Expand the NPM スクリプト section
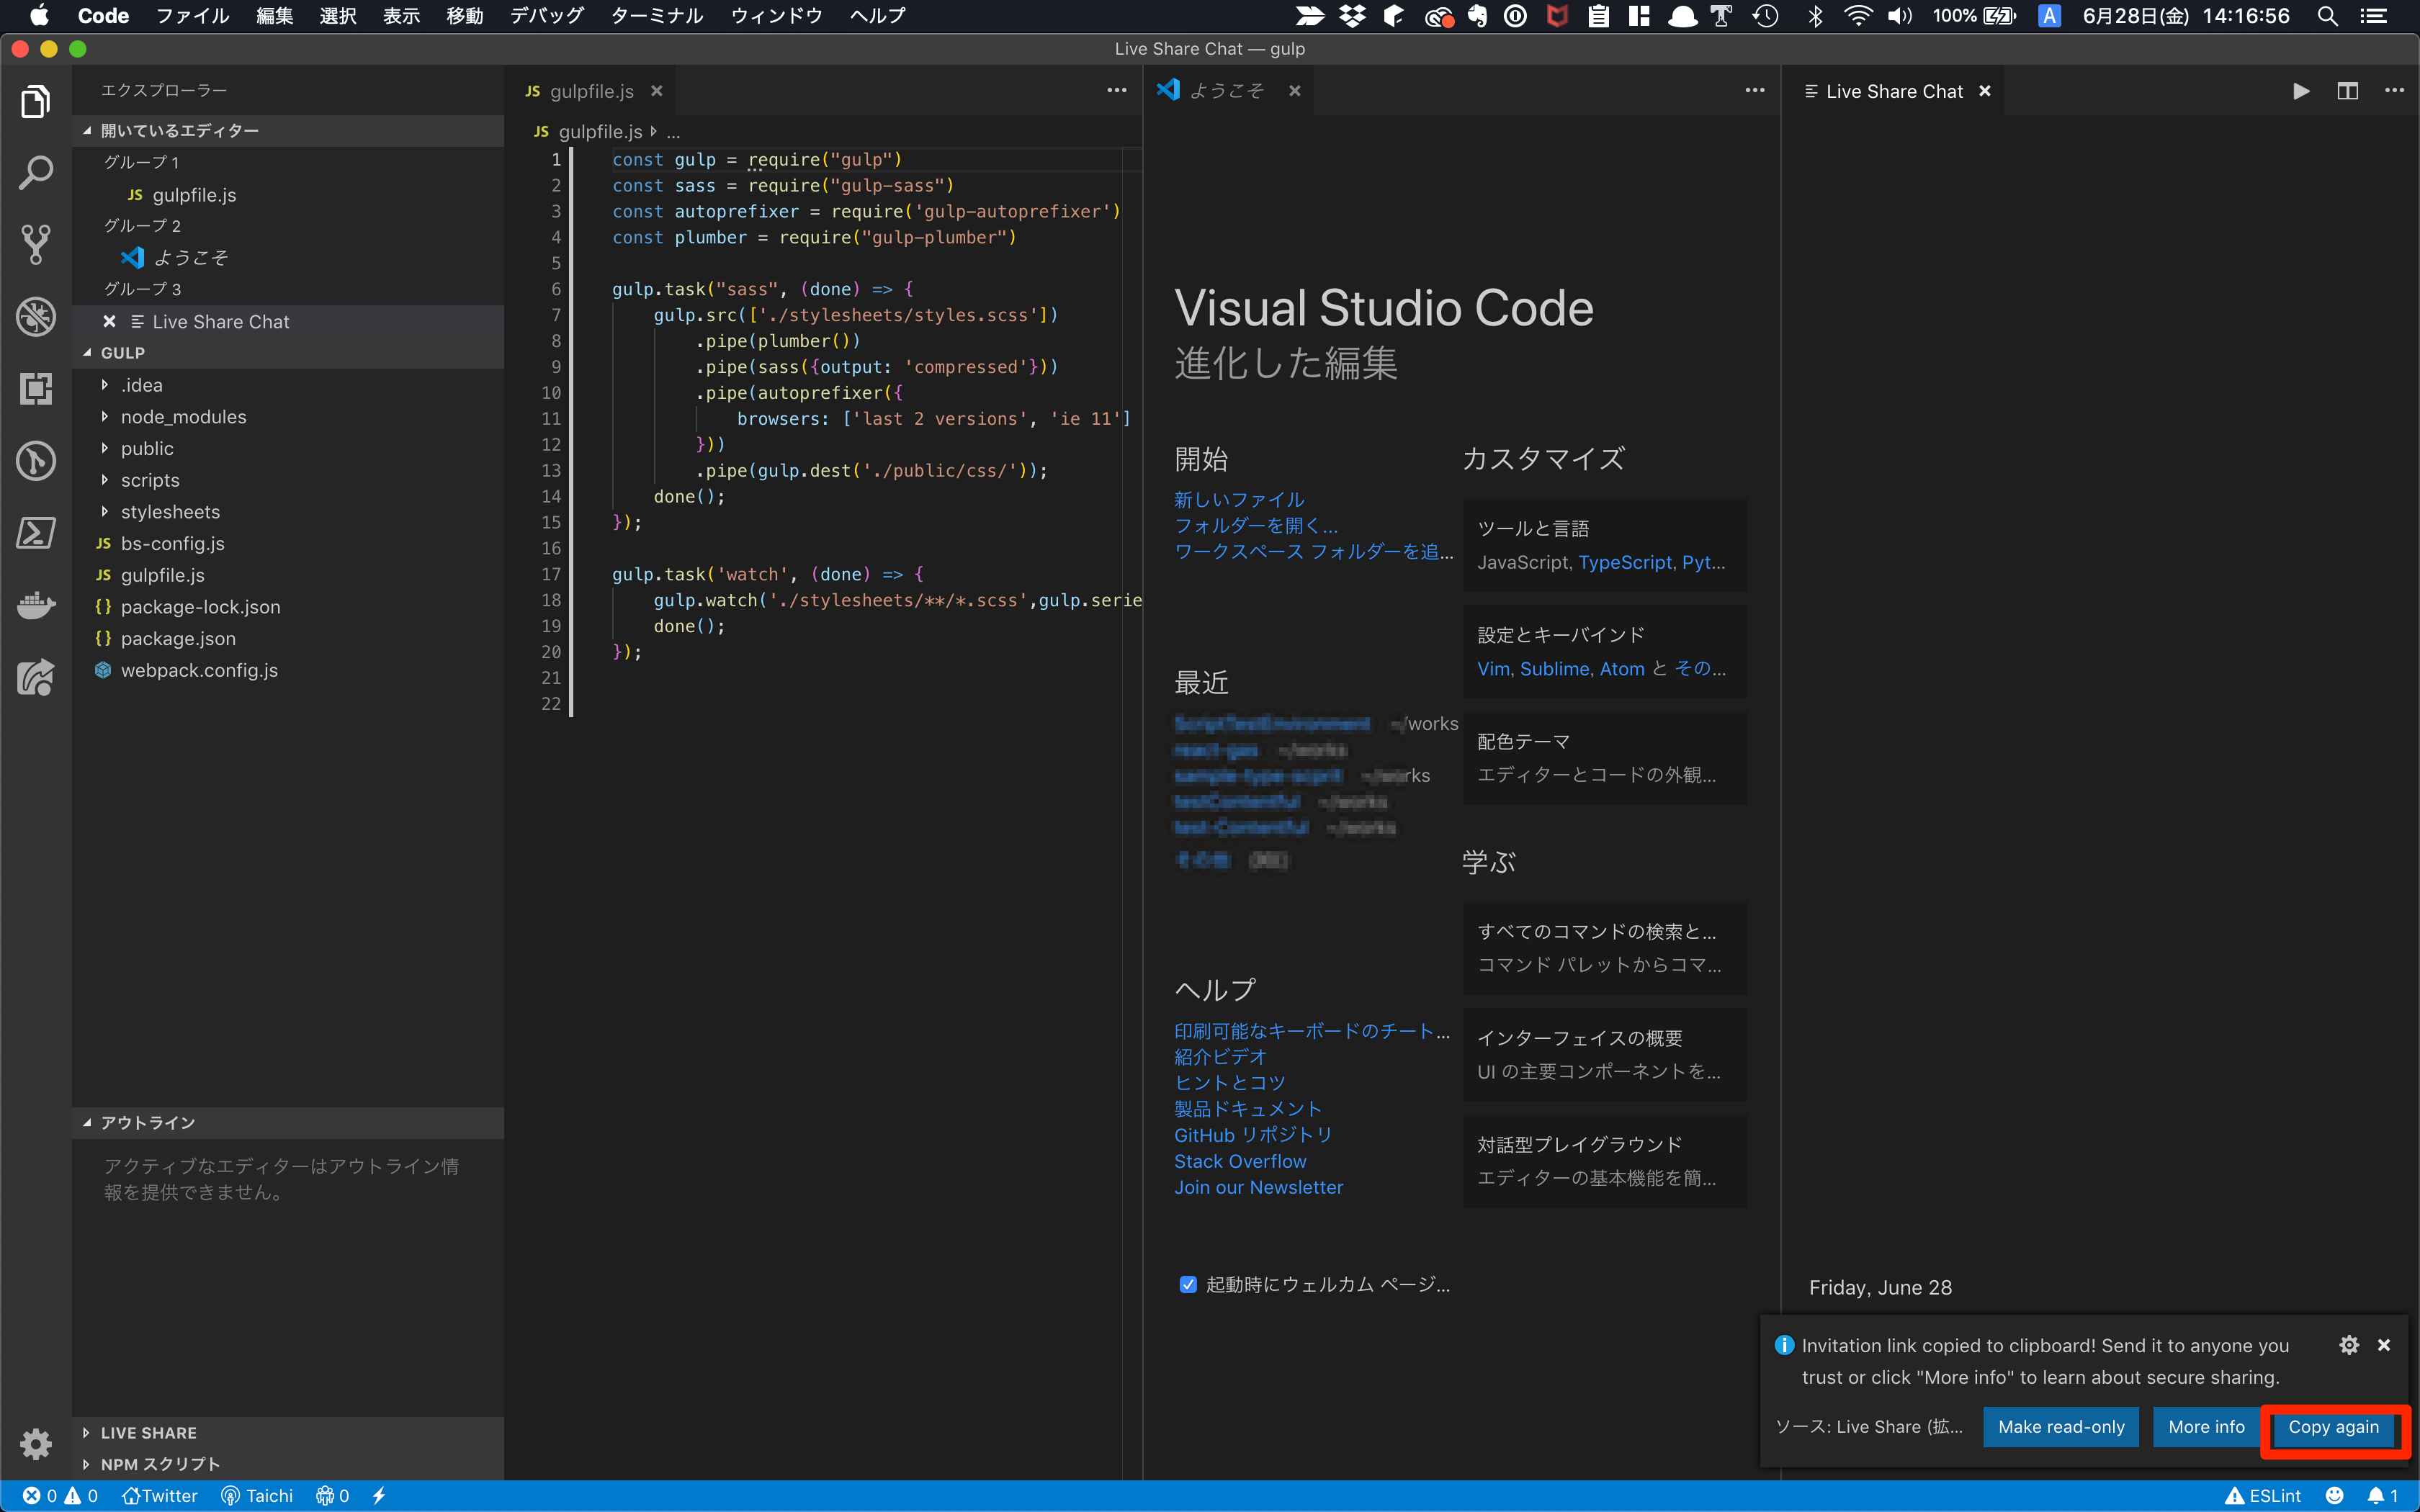 (288, 1464)
